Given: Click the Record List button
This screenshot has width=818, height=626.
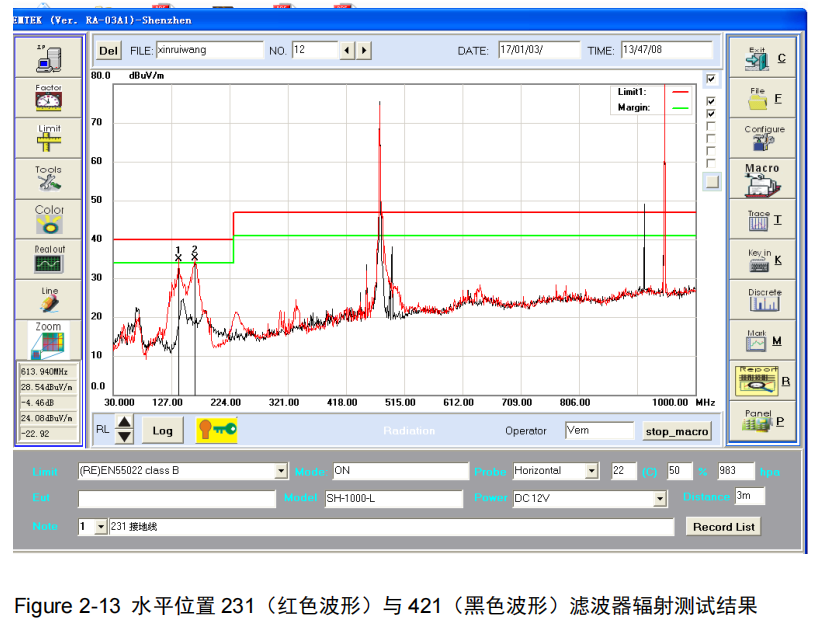Looking at the screenshot, I should tap(723, 527).
